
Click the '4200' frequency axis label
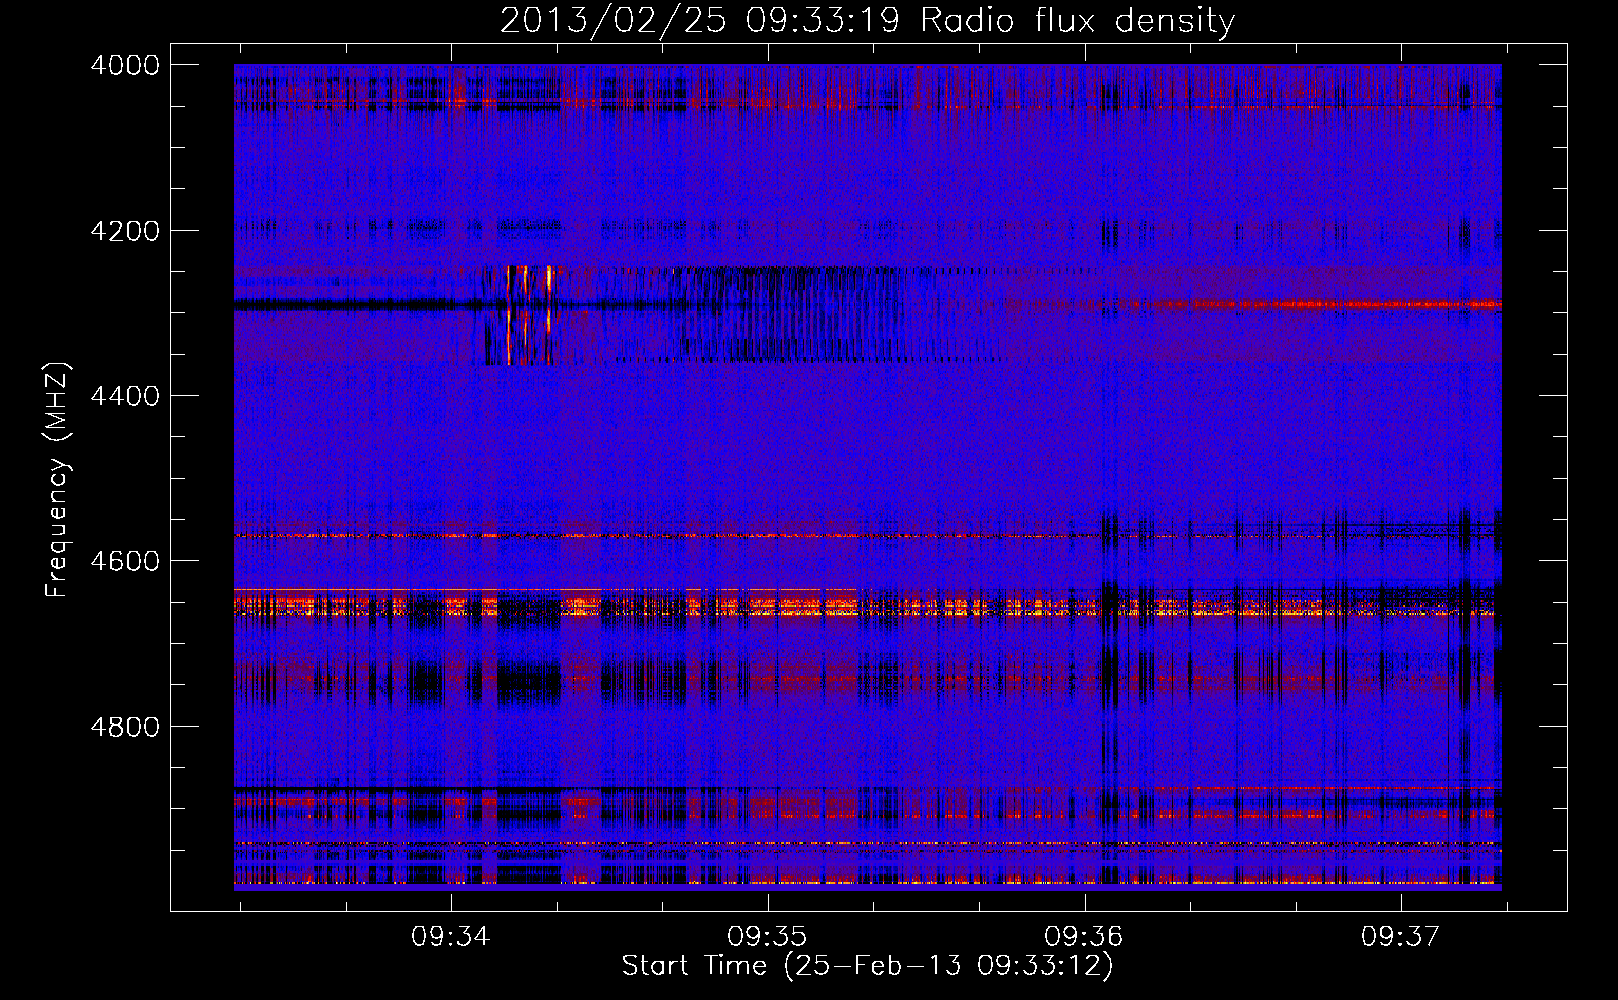pos(125,231)
